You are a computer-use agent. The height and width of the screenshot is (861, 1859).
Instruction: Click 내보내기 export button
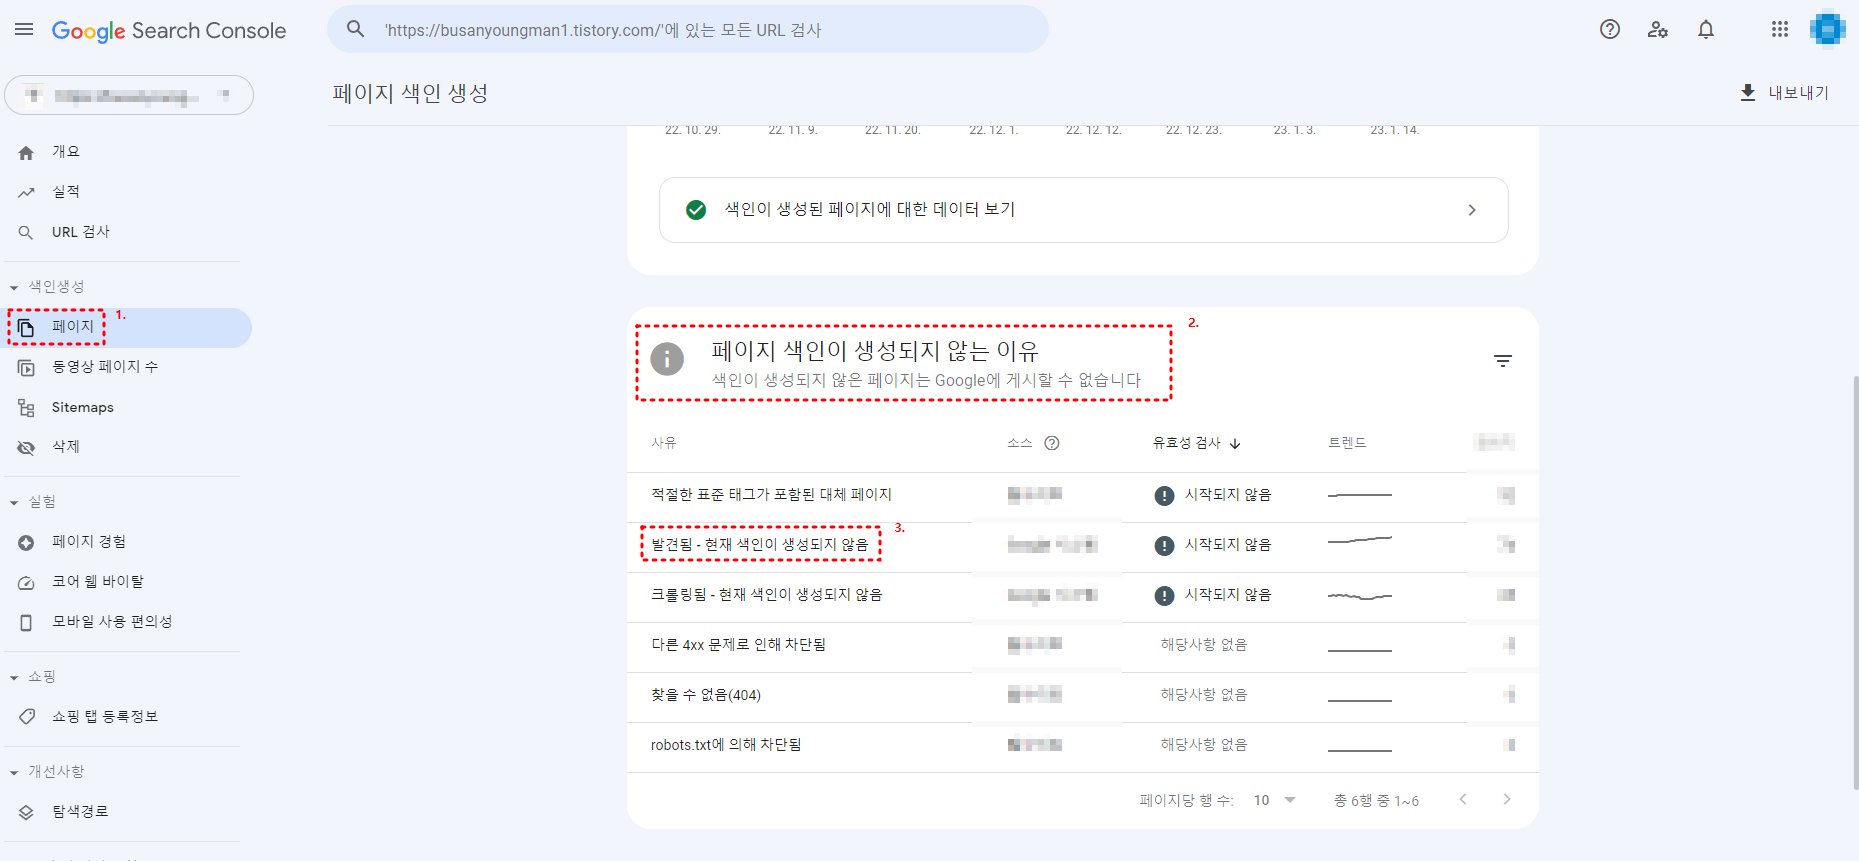coord(1785,92)
